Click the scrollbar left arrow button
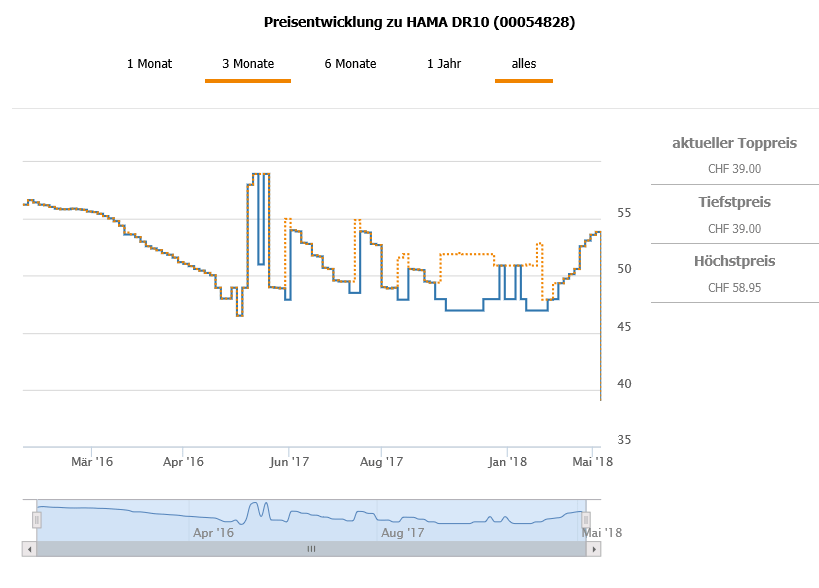 29,549
